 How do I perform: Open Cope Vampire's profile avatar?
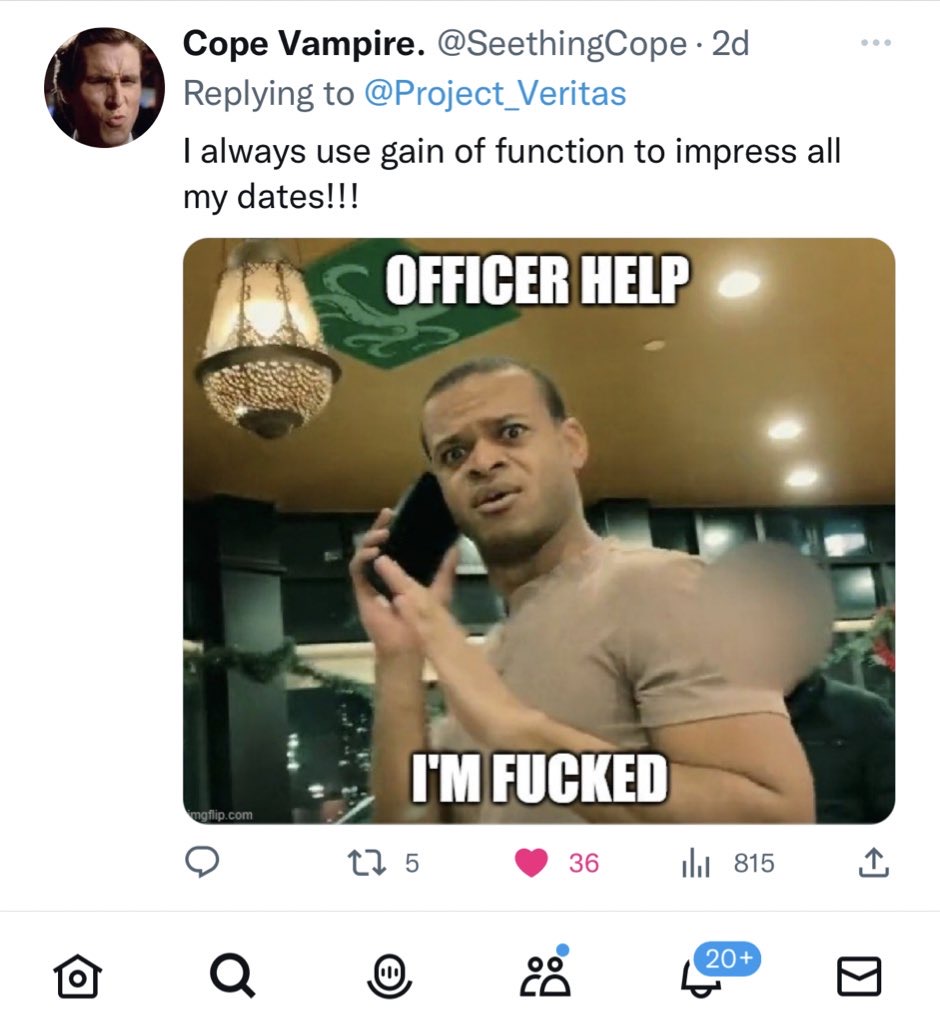(x=104, y=88)
